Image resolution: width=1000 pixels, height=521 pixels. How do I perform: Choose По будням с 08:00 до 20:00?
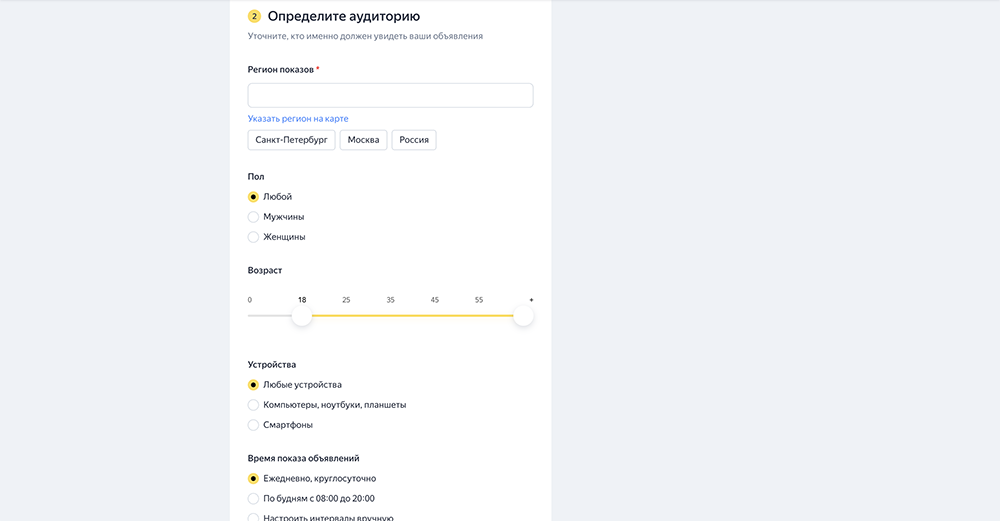coord(254,498)
